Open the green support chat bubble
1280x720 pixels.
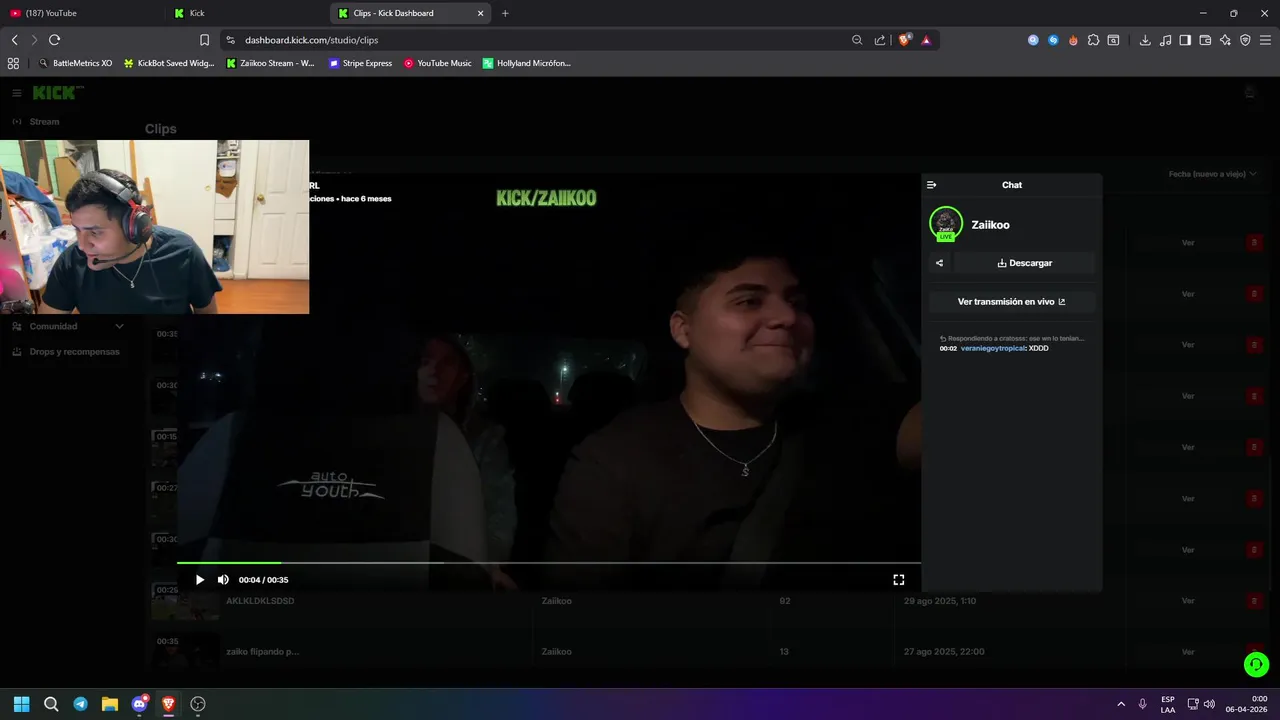1256,664
